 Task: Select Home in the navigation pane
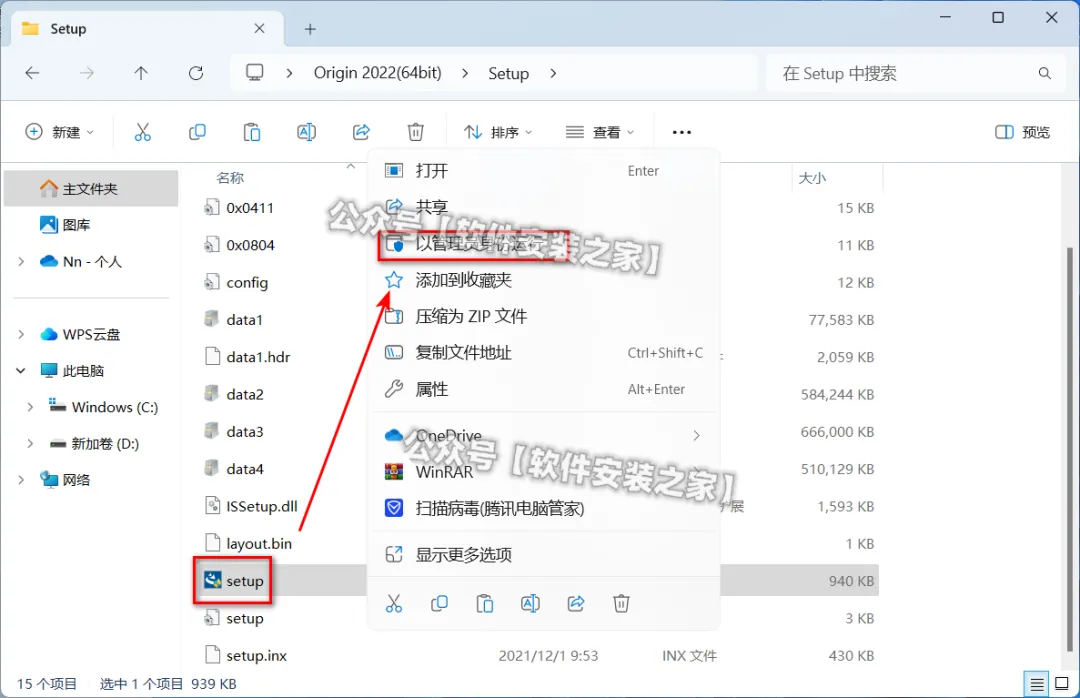tap(91, 189)
